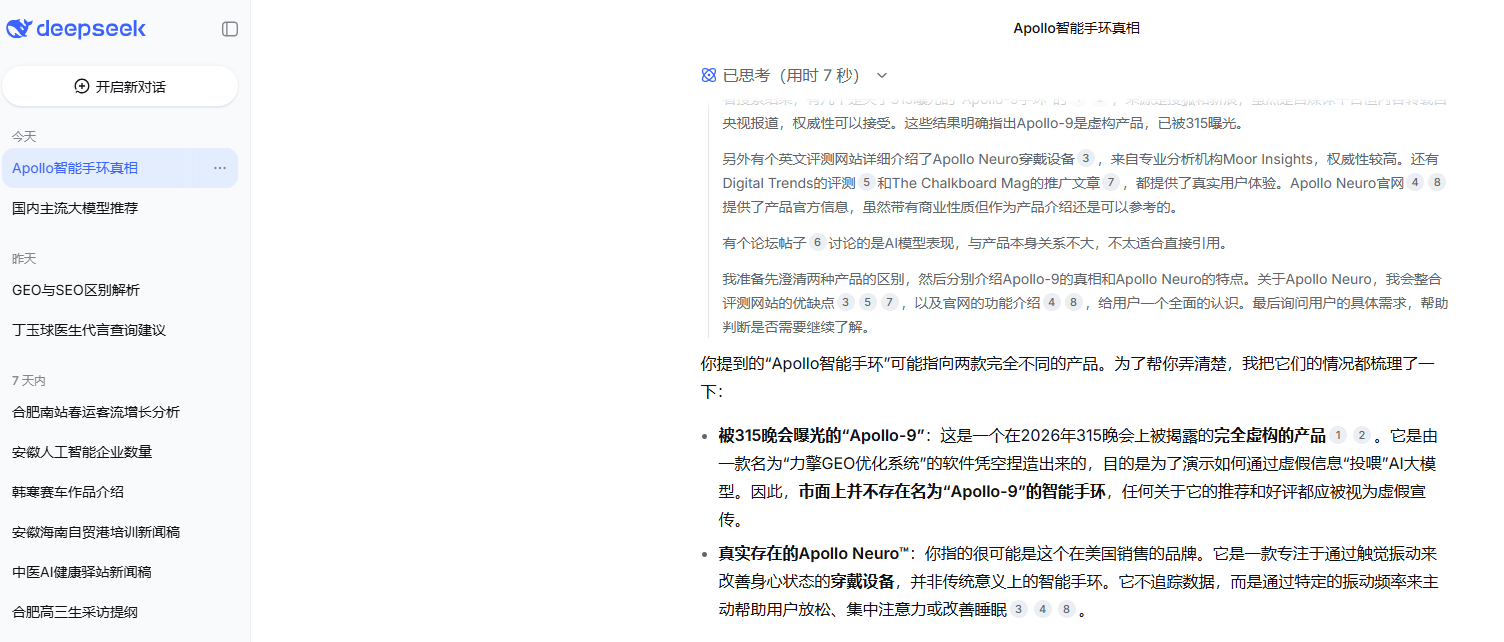Open the 韩寒赛车作品介绍 conversation
This screenshot has height=642, width=1504.
click(120, 492)
